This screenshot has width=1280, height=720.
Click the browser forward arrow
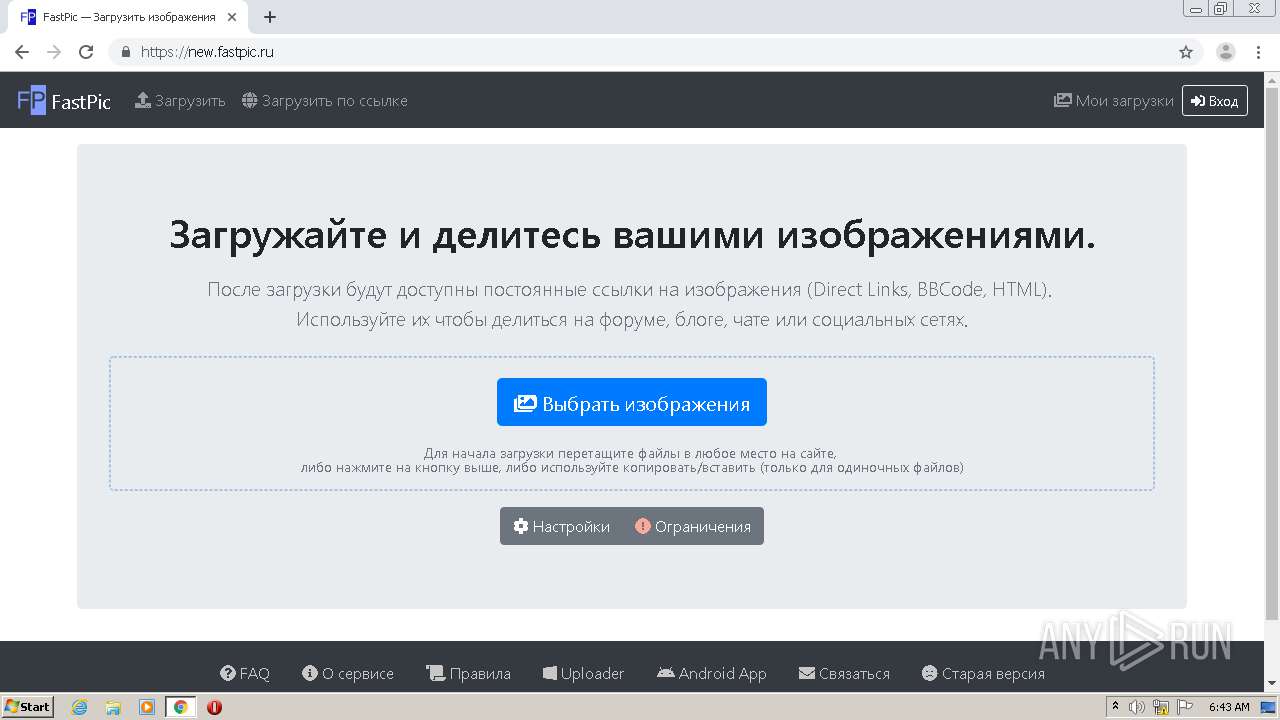click(54, 52)
